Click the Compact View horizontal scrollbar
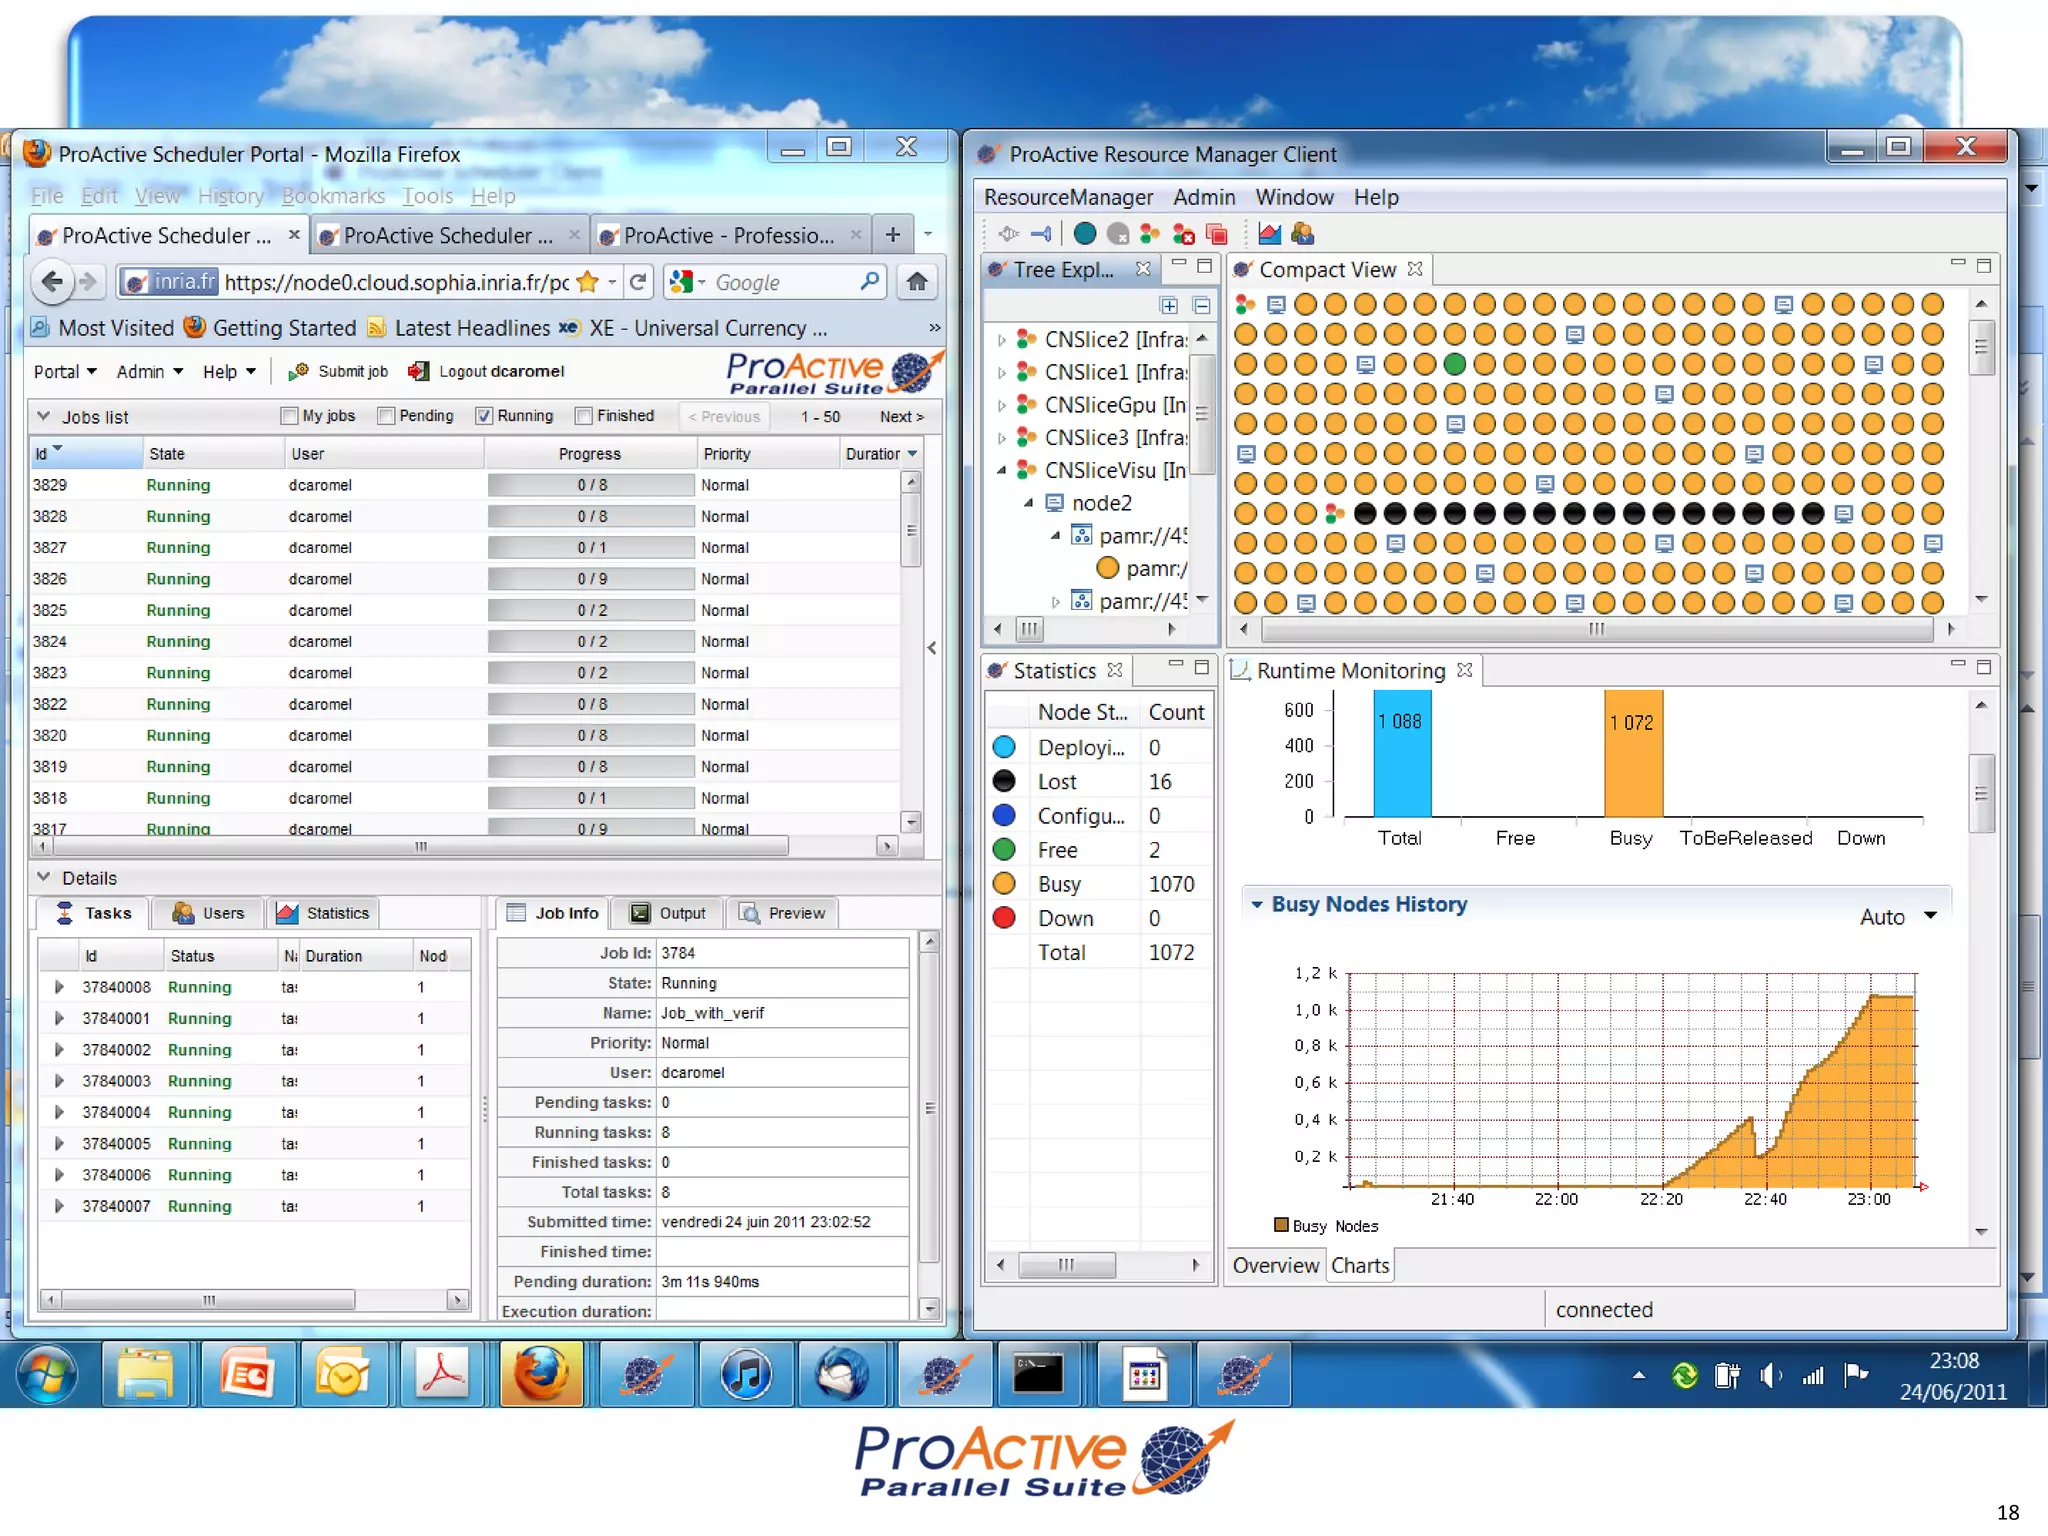Viewport: 2048px width, 1536px height. pos(1596,629)
